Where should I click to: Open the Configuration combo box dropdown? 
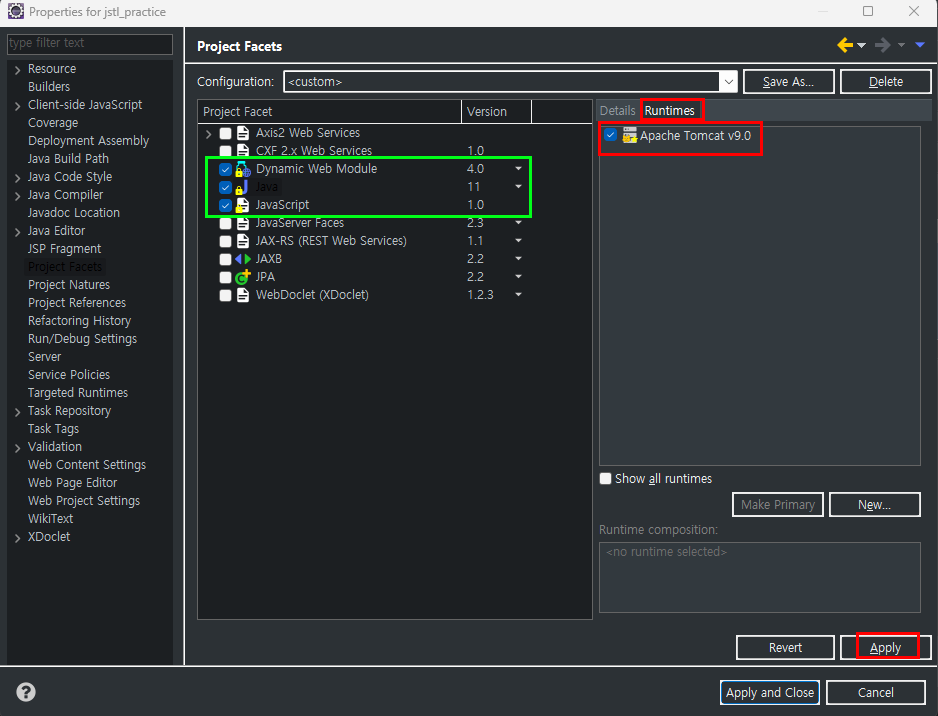tap(728, 82)
